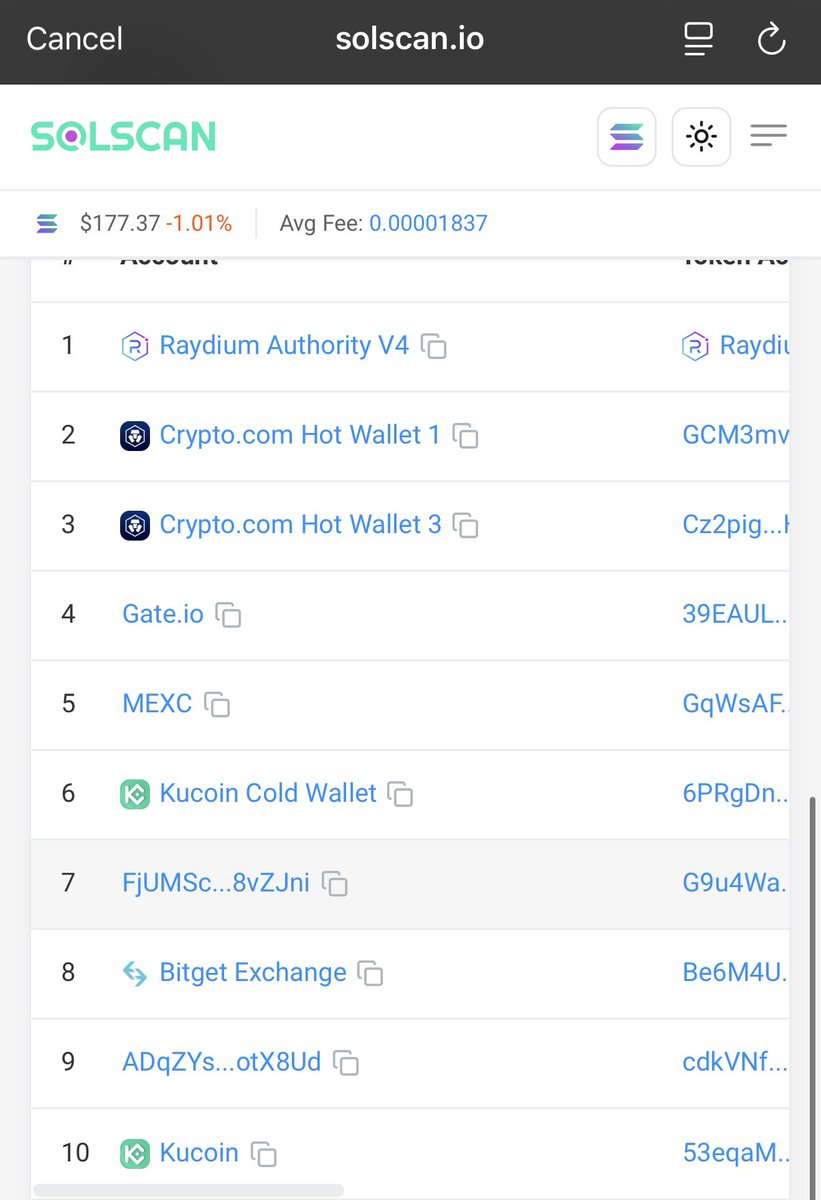The width and height of the screenshot is (821, 1200).
Task: Copy address FjUMSc...8vZJni
Action: (x=335, y=884)
